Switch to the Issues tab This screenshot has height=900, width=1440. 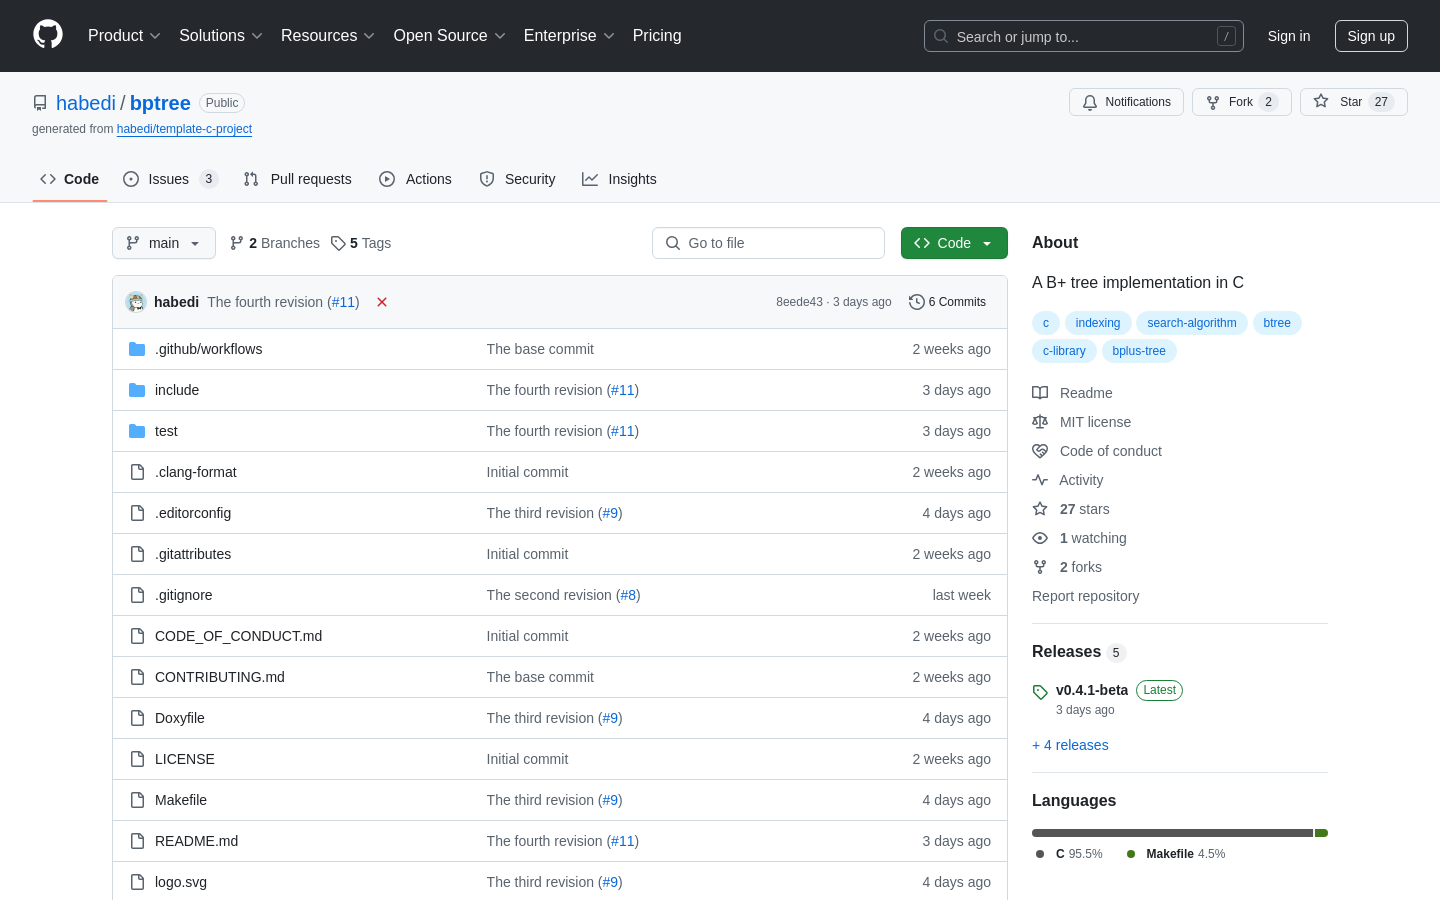pos(170,179)
